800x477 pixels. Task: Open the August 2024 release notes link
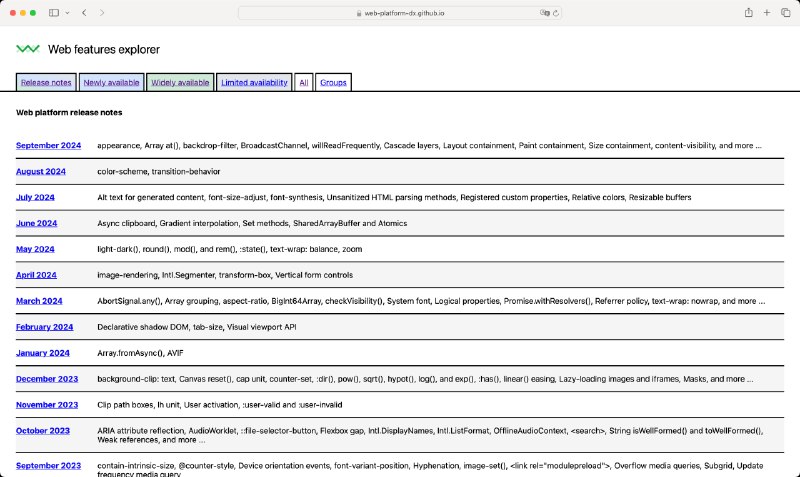(x=41, y=171)
